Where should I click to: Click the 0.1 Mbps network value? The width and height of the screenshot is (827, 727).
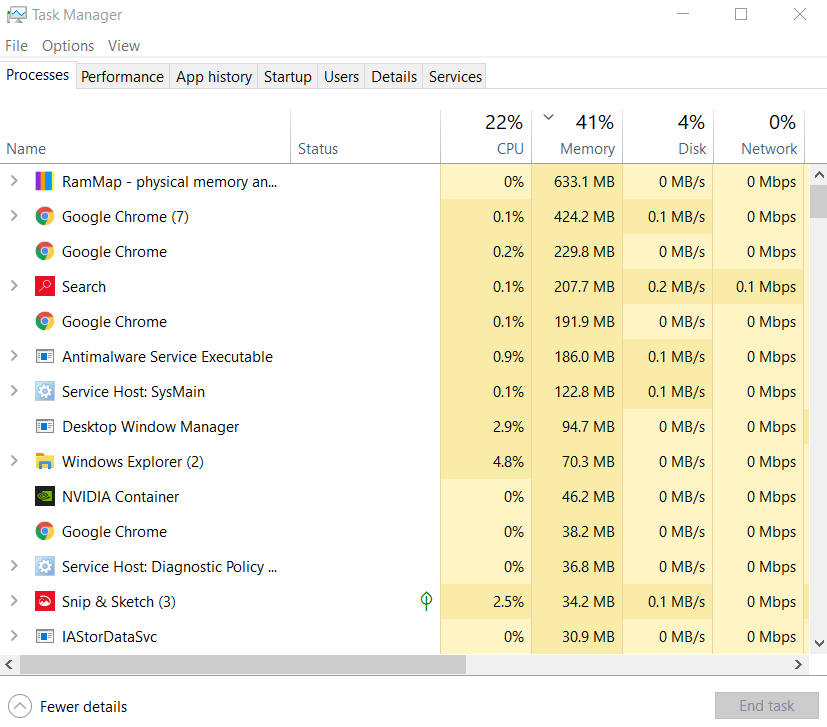click(766, 287)
